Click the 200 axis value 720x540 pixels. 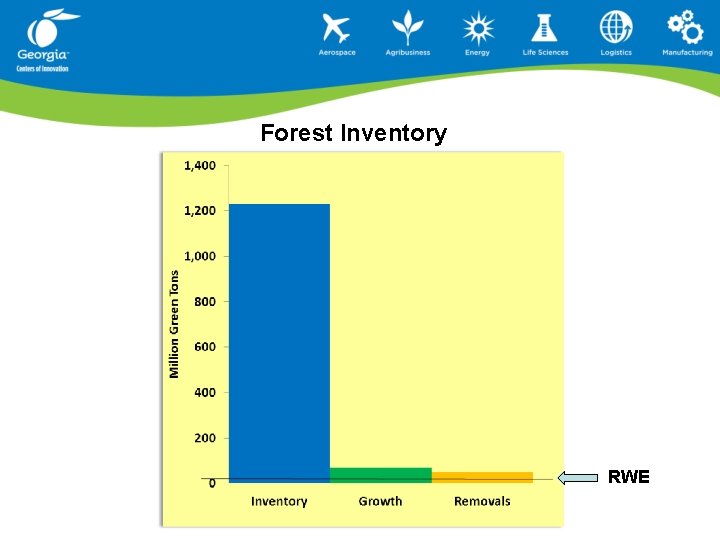point(205,438)
